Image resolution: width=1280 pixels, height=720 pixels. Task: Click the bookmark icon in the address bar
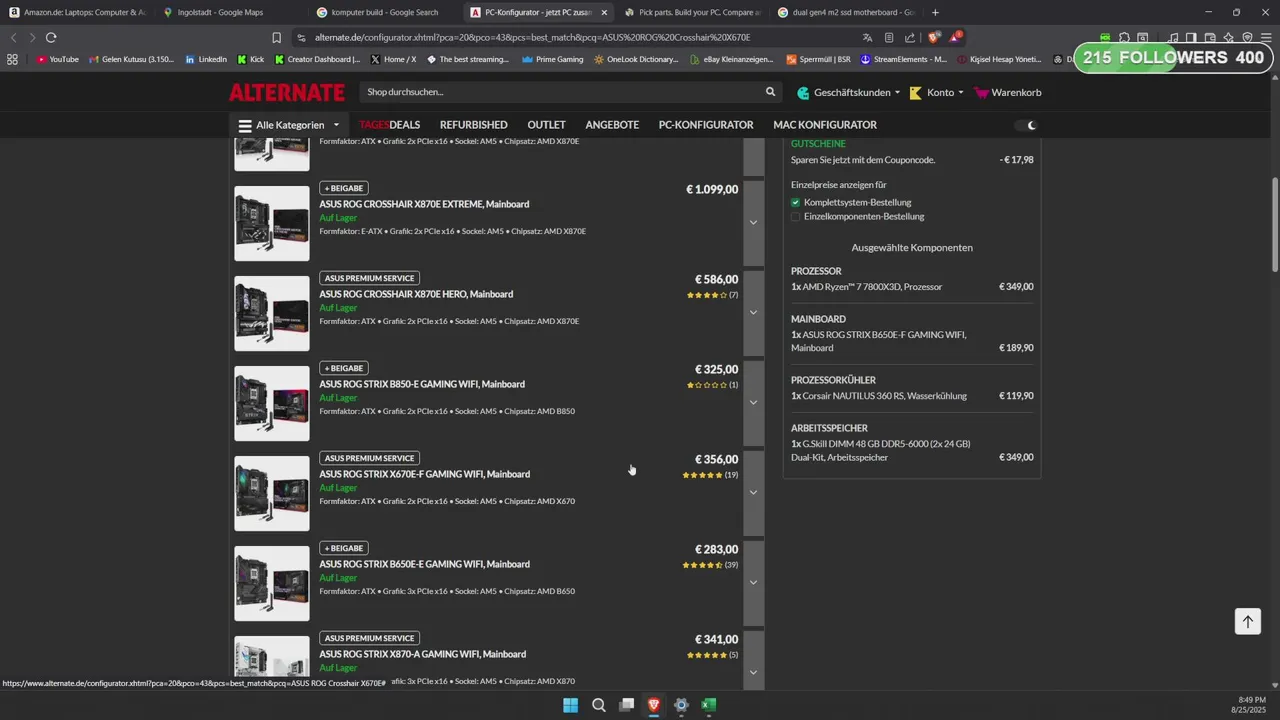(277, 37)
